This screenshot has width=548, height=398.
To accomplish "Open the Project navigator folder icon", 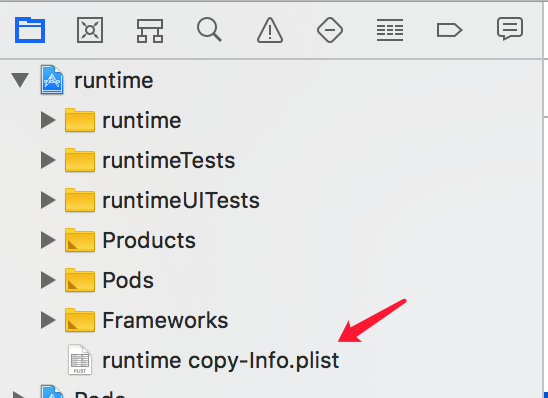I will (30, 30).
